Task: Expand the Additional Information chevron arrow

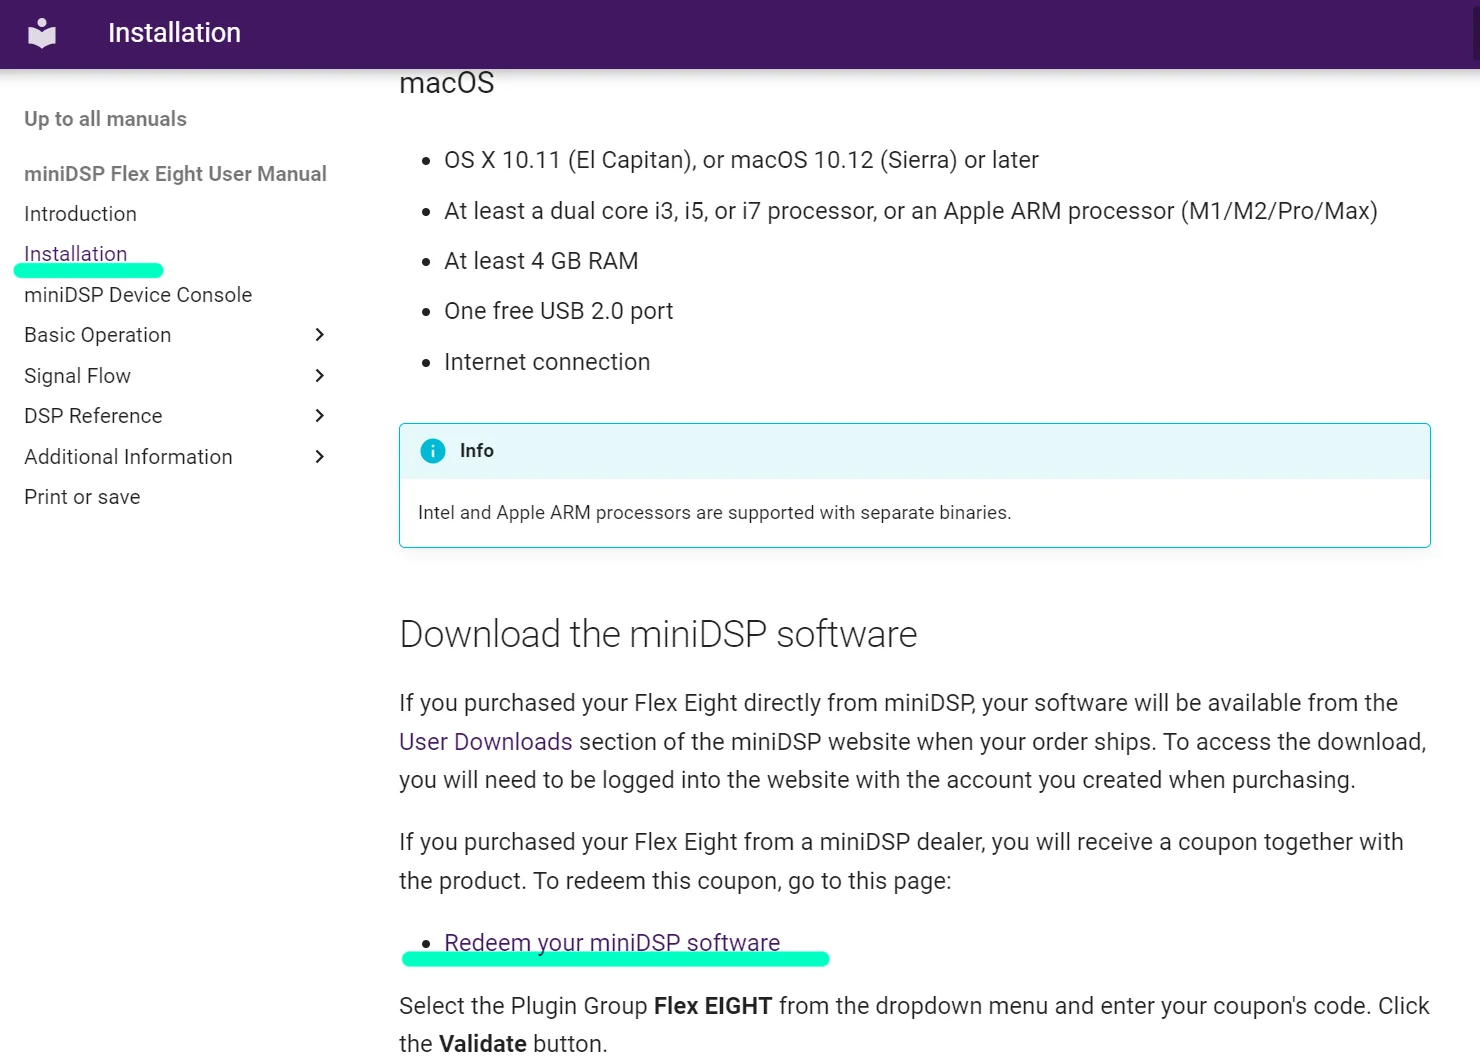Action: [x=319, y=457]
